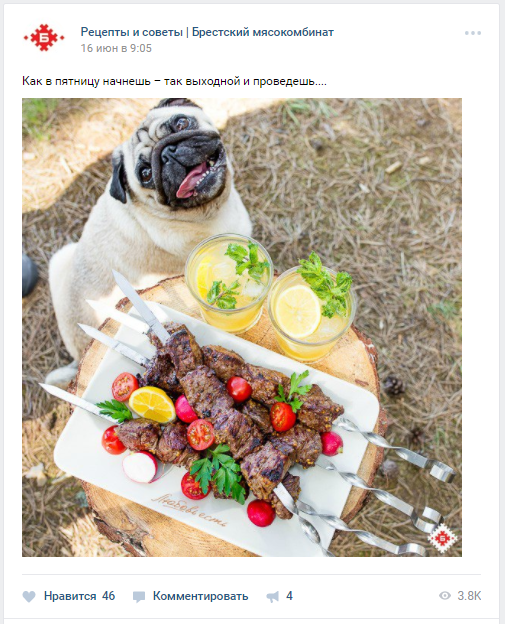Toggle the 'Нравится' like button

click(70, 596)
